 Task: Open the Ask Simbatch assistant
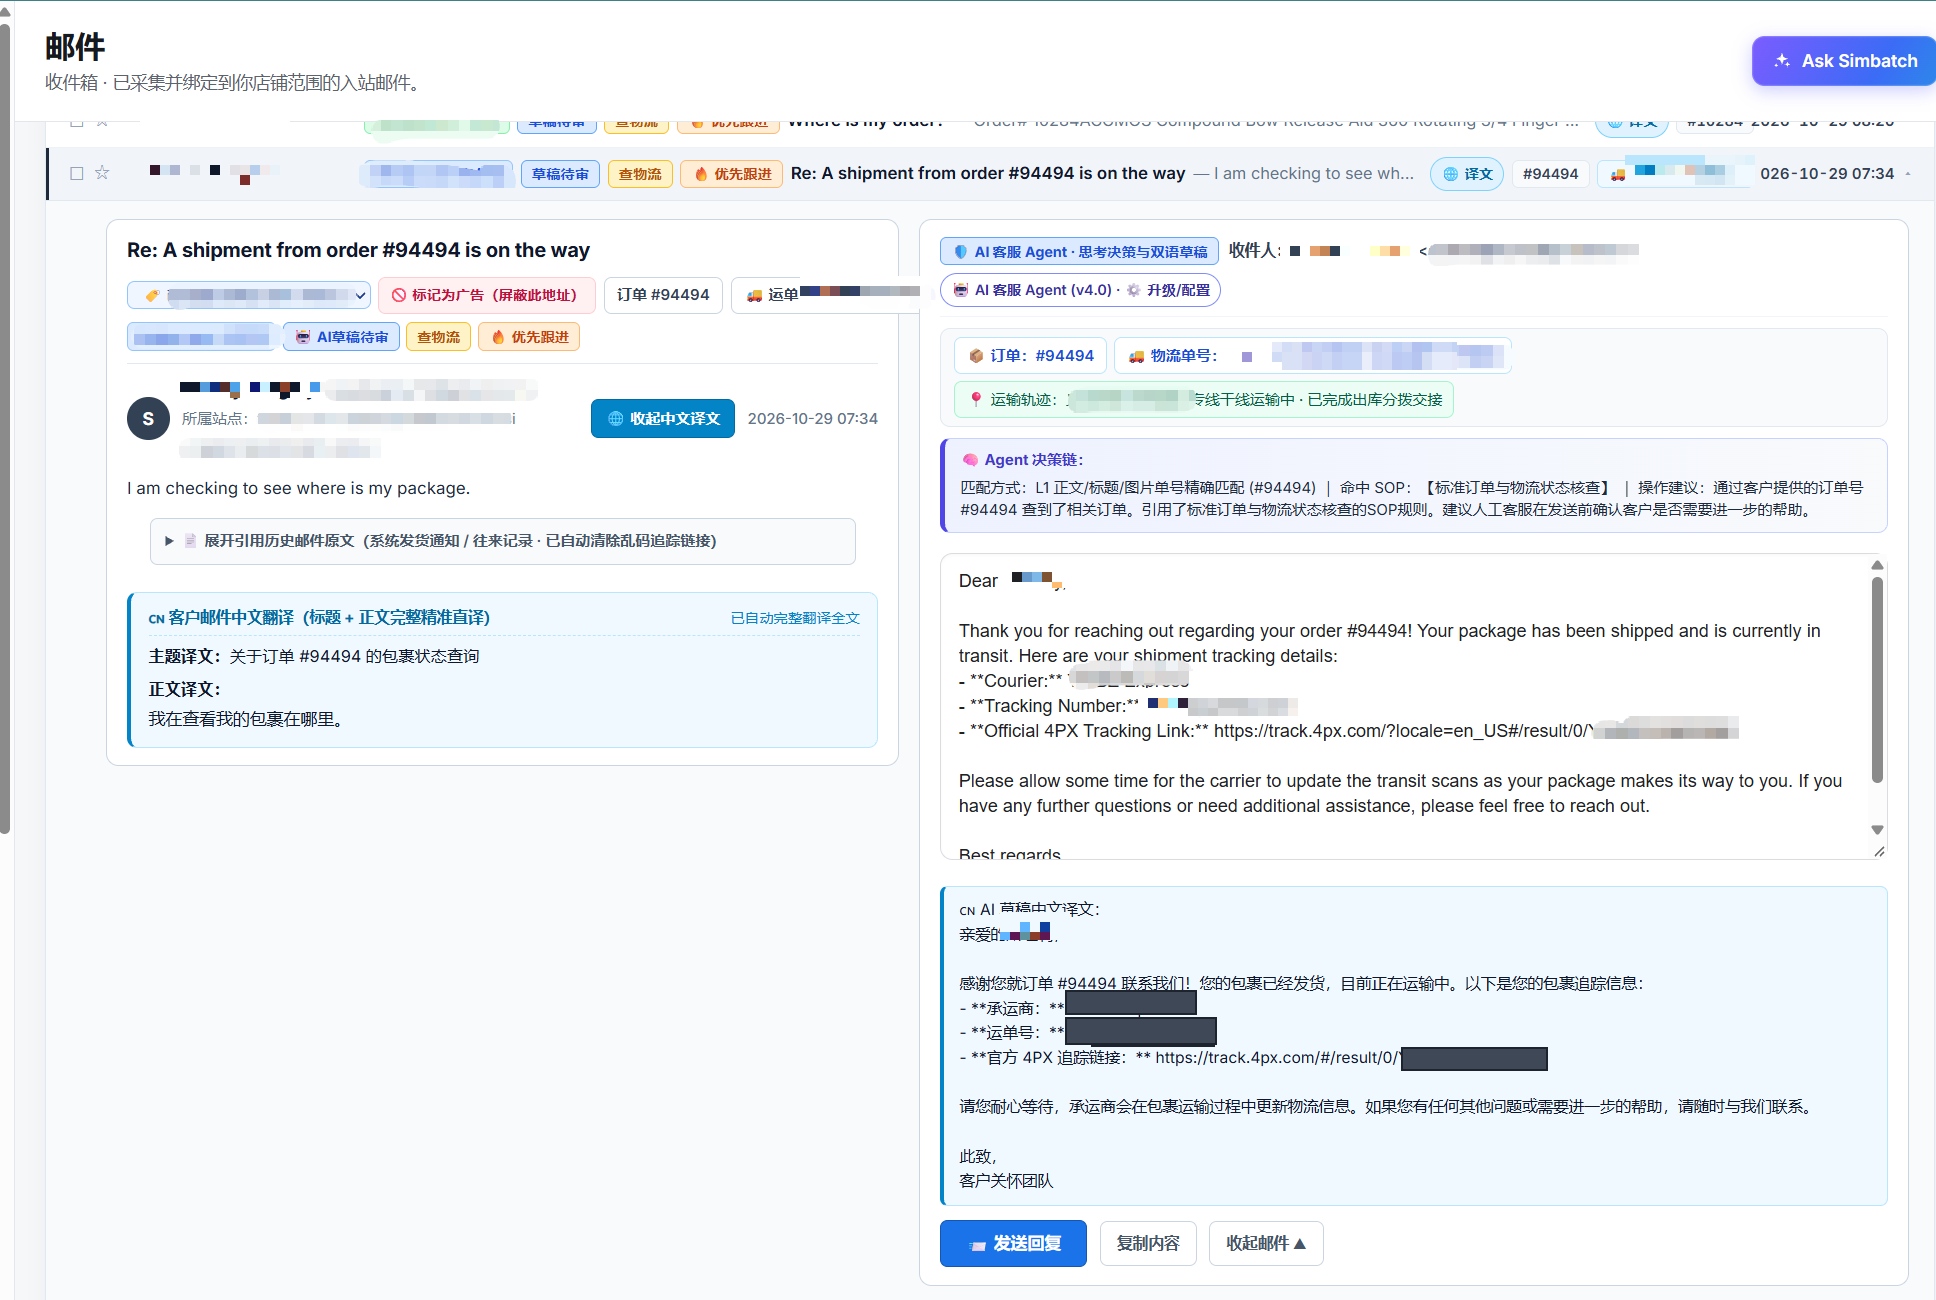tap(1845, 61)
